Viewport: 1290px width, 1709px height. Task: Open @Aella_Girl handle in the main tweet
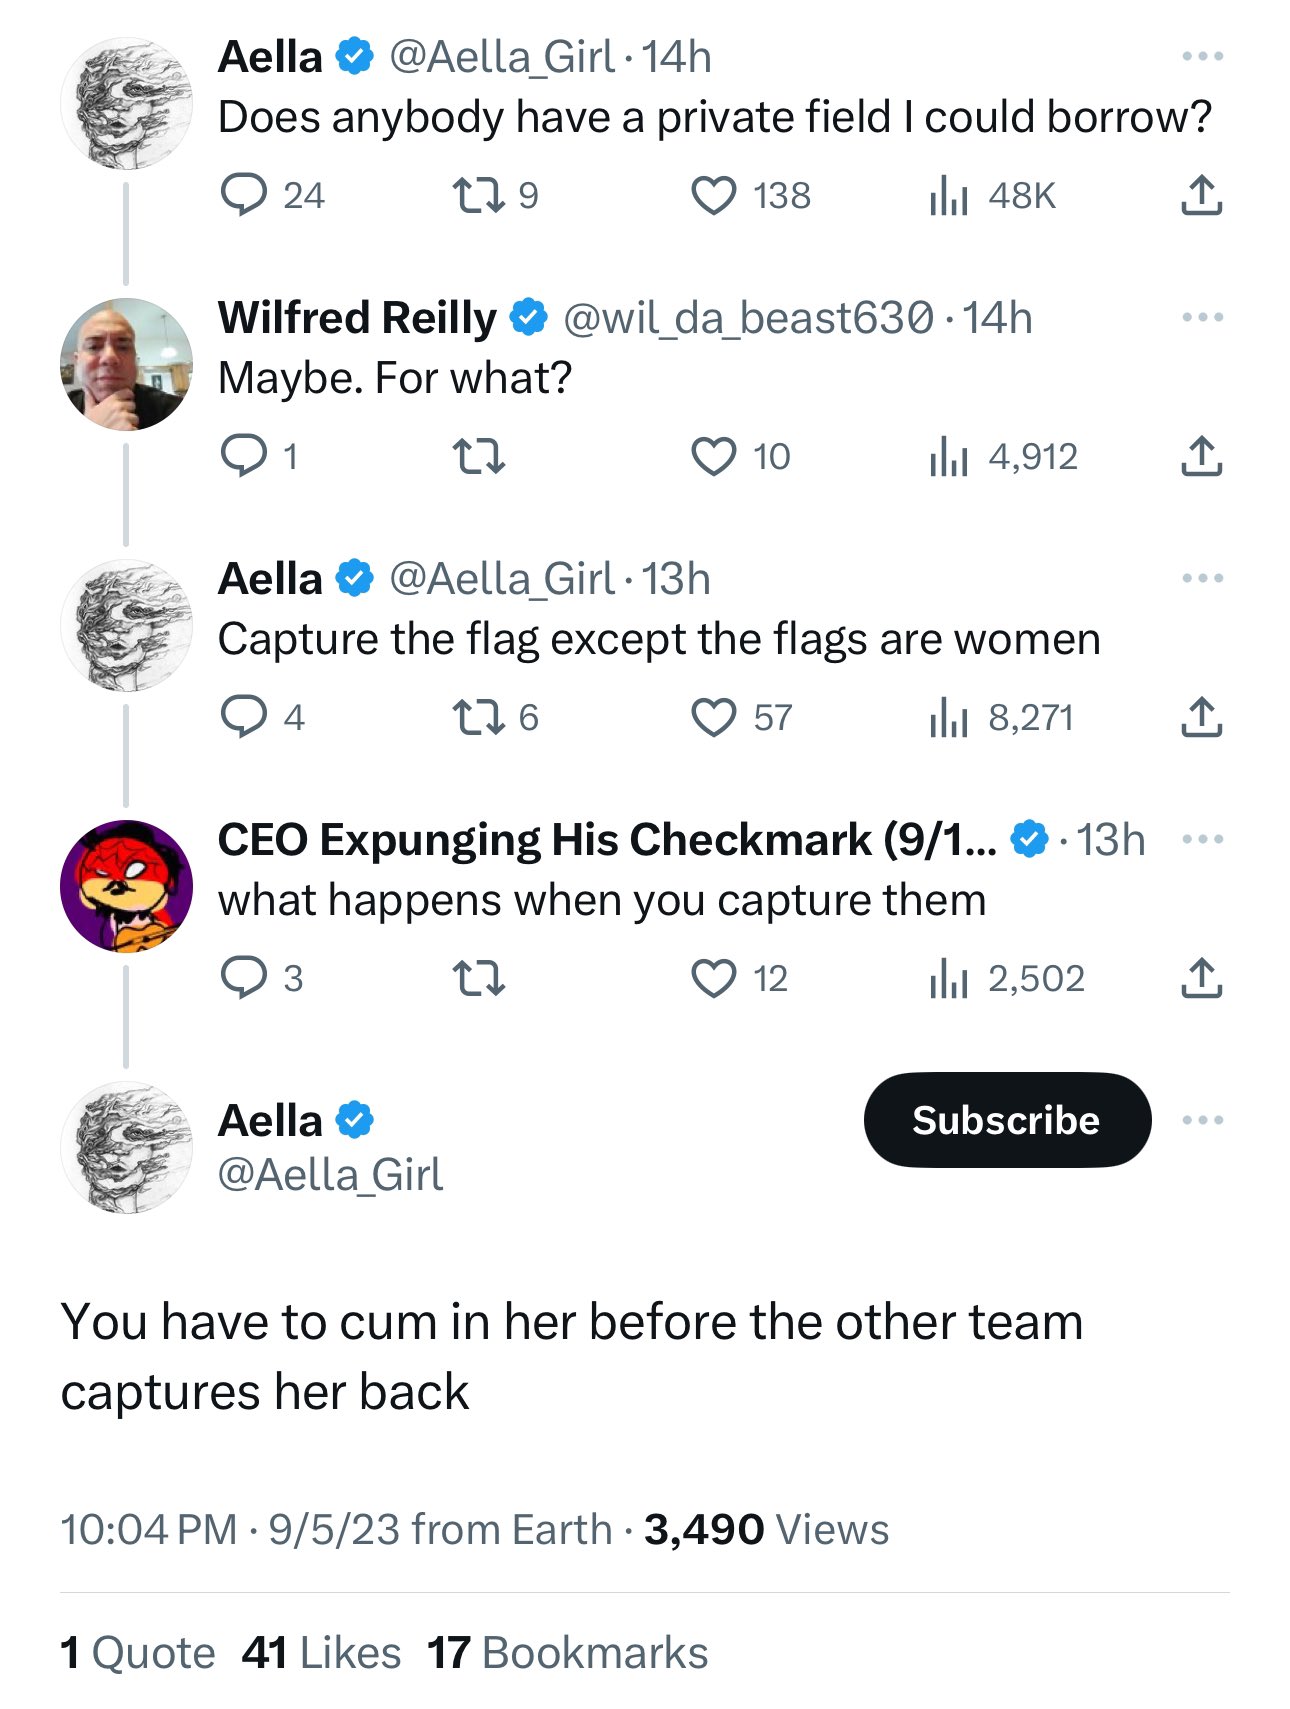(x=330, y=1174)
